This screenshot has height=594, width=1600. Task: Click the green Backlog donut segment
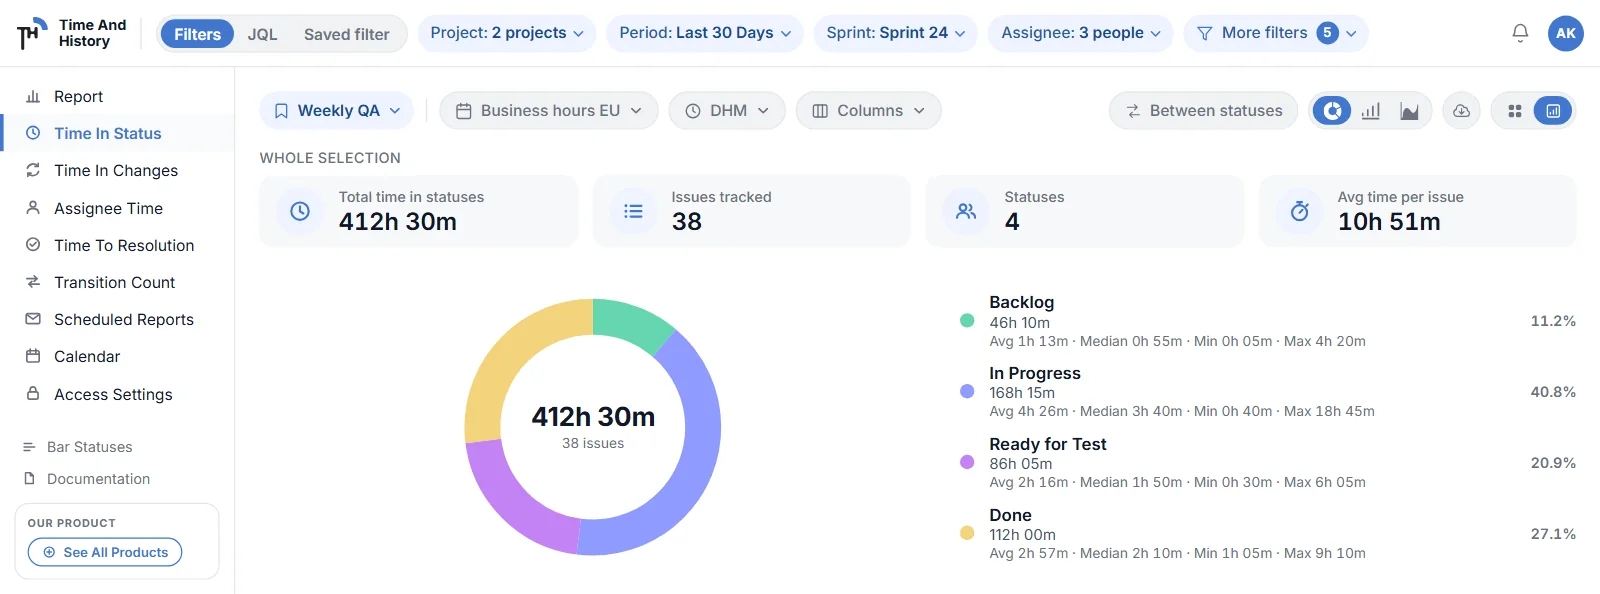coord(630,322)
